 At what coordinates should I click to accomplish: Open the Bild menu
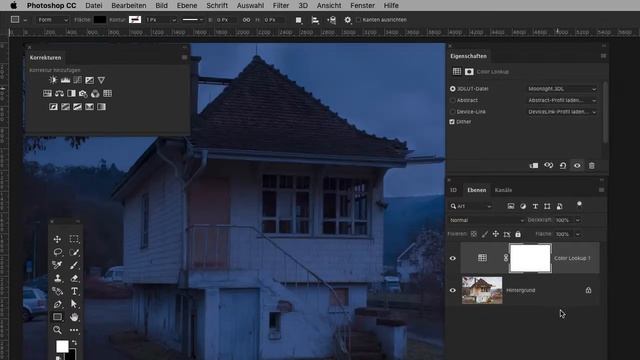coord(161,5)
